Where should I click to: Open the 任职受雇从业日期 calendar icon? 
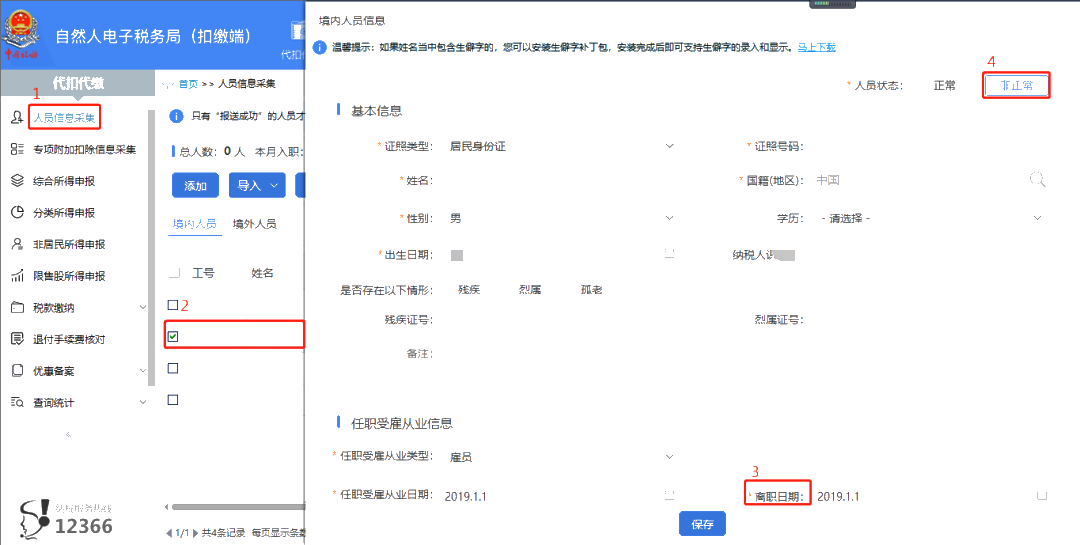coord(669,495)
